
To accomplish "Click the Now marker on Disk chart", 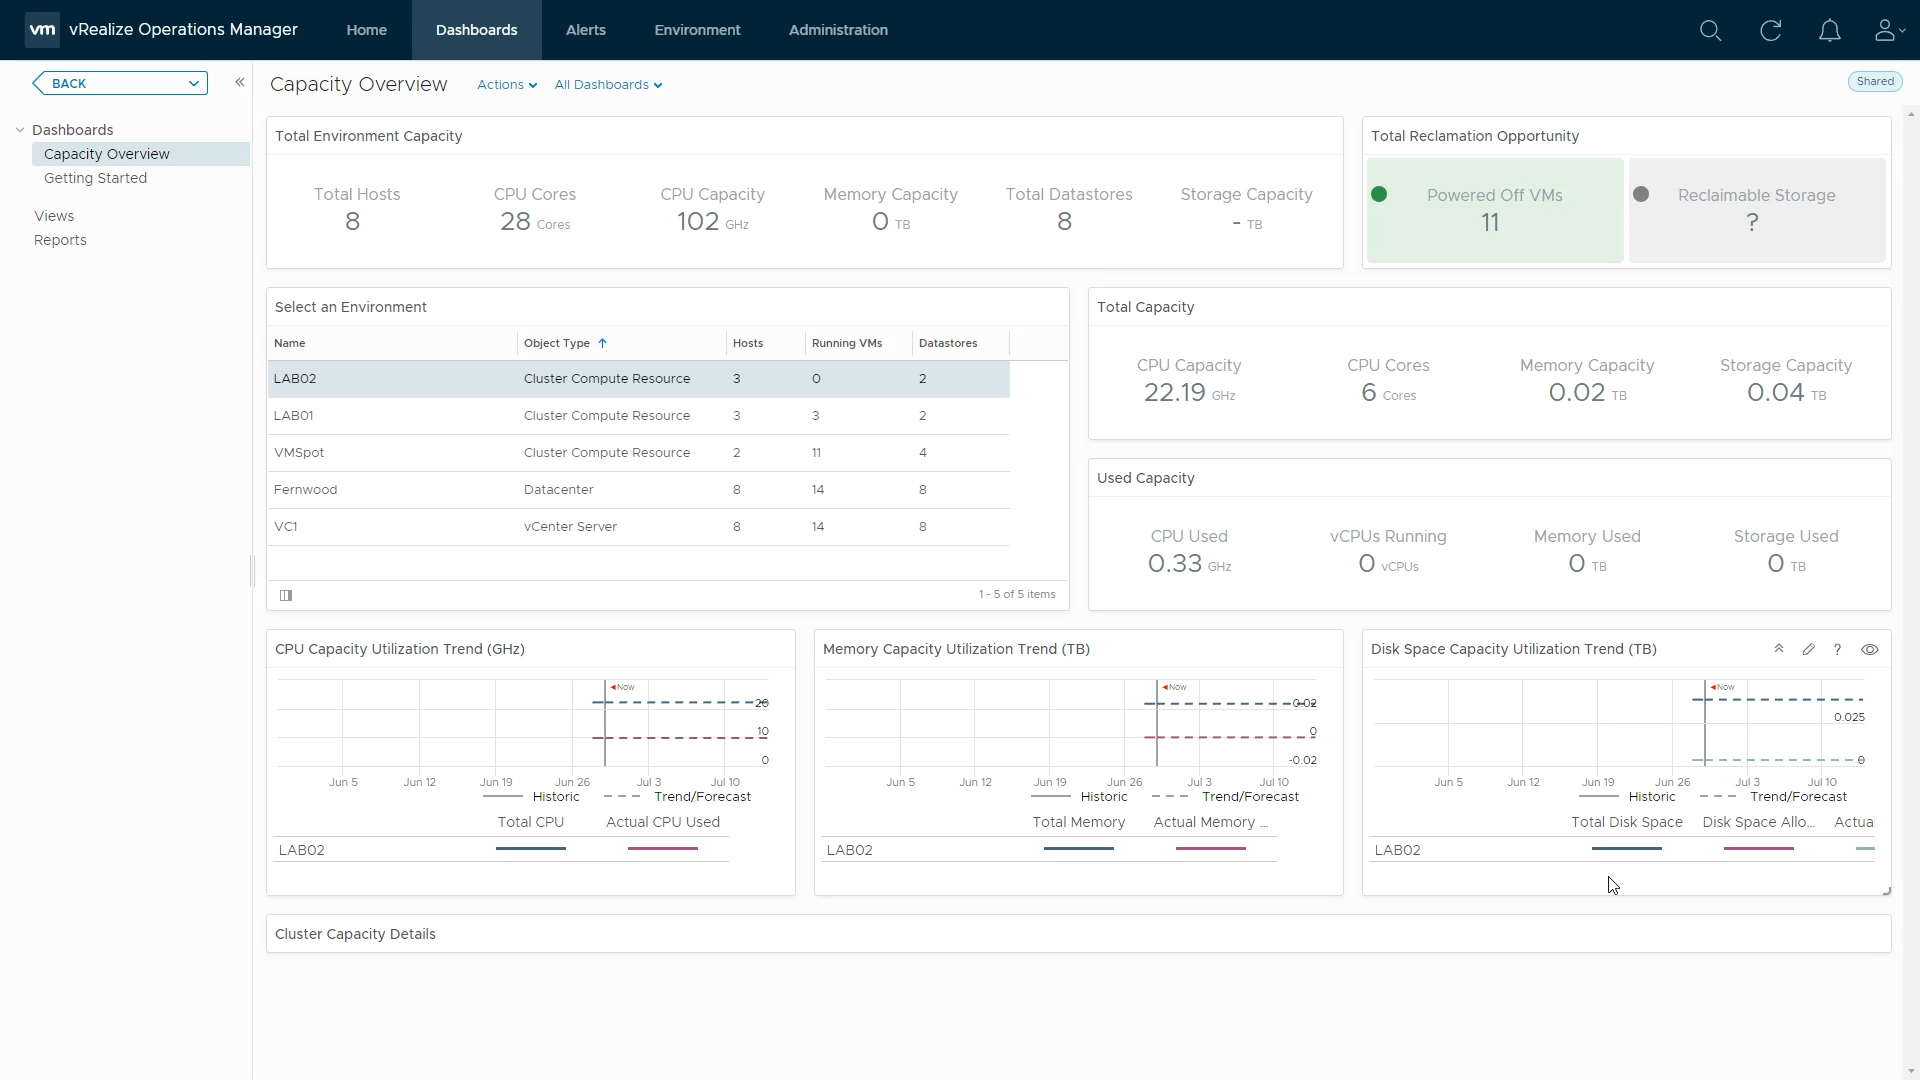I will 1723,687.
